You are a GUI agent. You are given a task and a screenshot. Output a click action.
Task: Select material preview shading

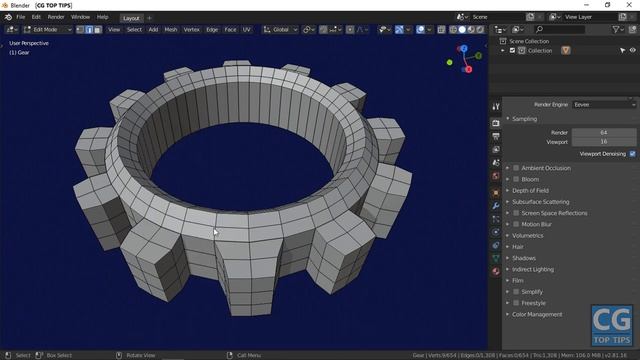point(471,29)
